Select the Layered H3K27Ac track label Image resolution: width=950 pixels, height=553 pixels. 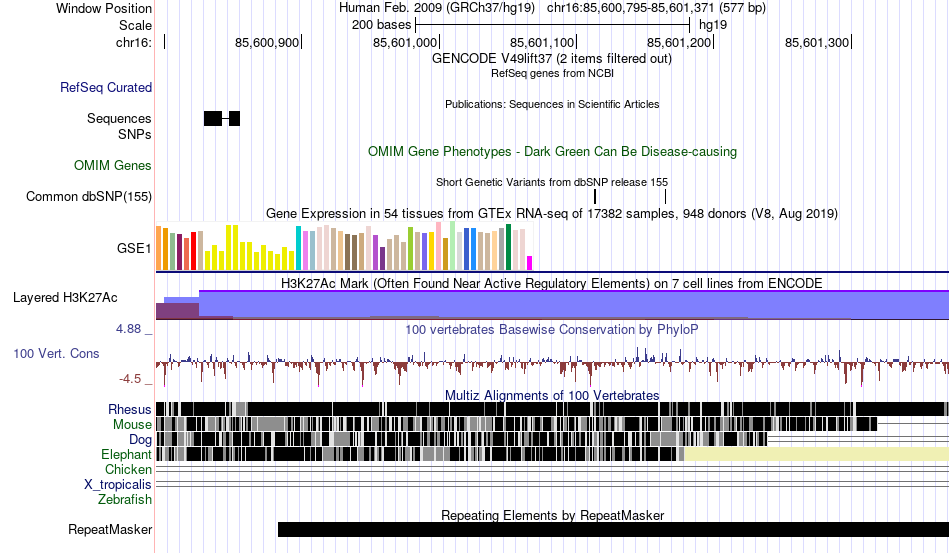tap(65, 297)
